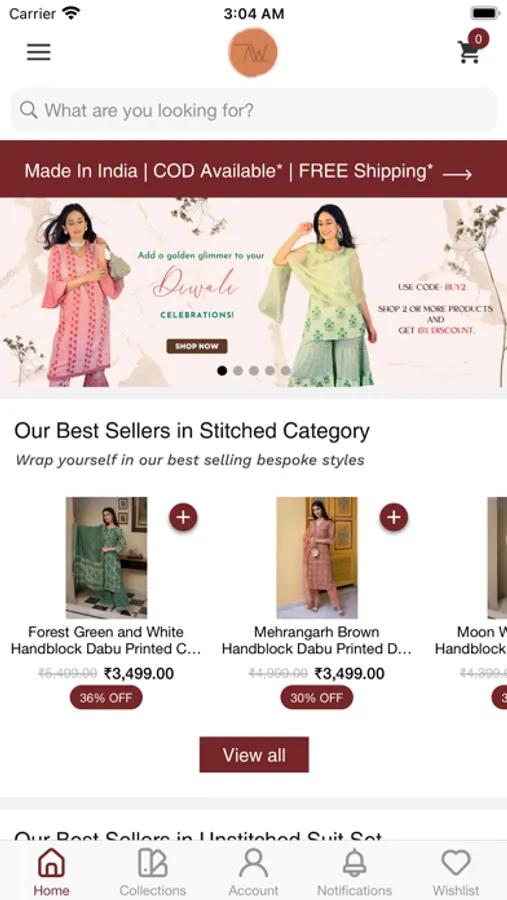Viewport: 507px width, 900px height.
Task: Open Forest Green suit thumbnail
Action: tap(106, 557)
